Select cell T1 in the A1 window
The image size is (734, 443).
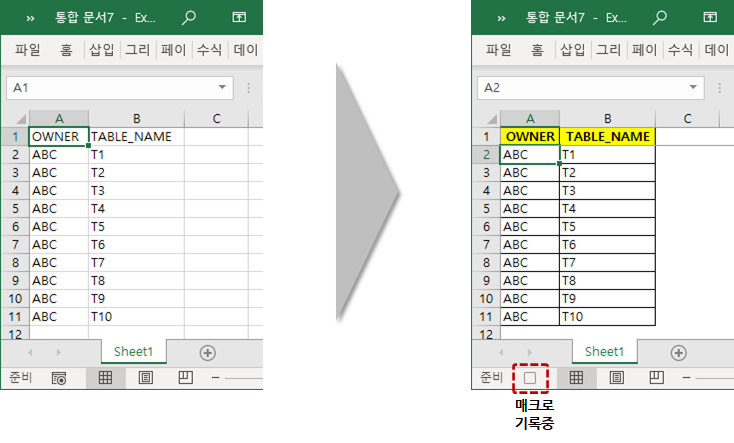136,155
